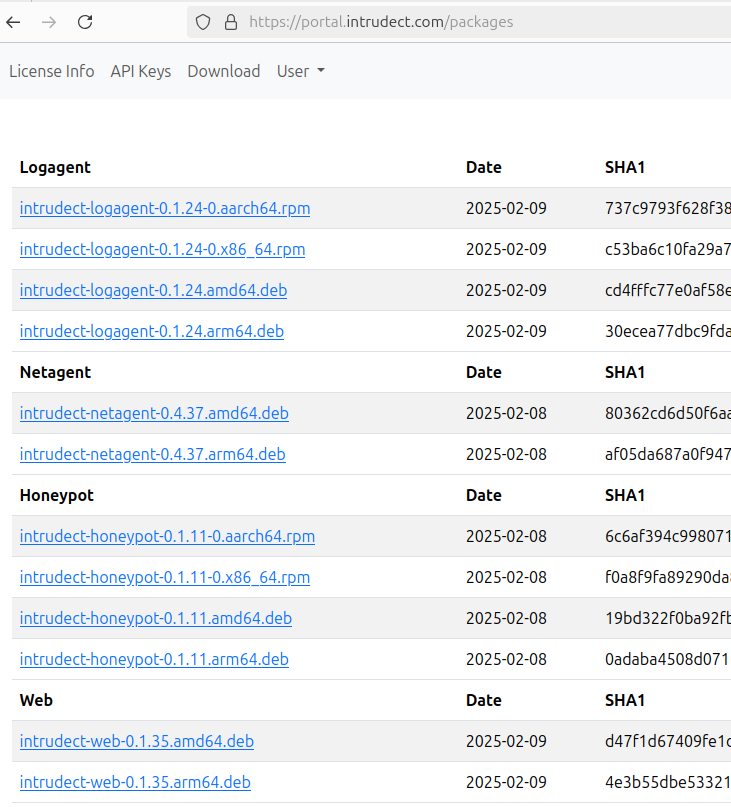Click date of honeypot amd64.deb row
The height and width of the screenshot is (810, 731).
coord(506,618)
